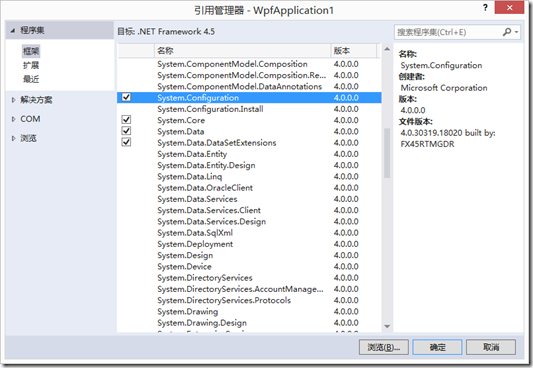Viewport: 533px width, 368px height.
Task: Sort by the 名称 column header
Action: tap(242, 51)
